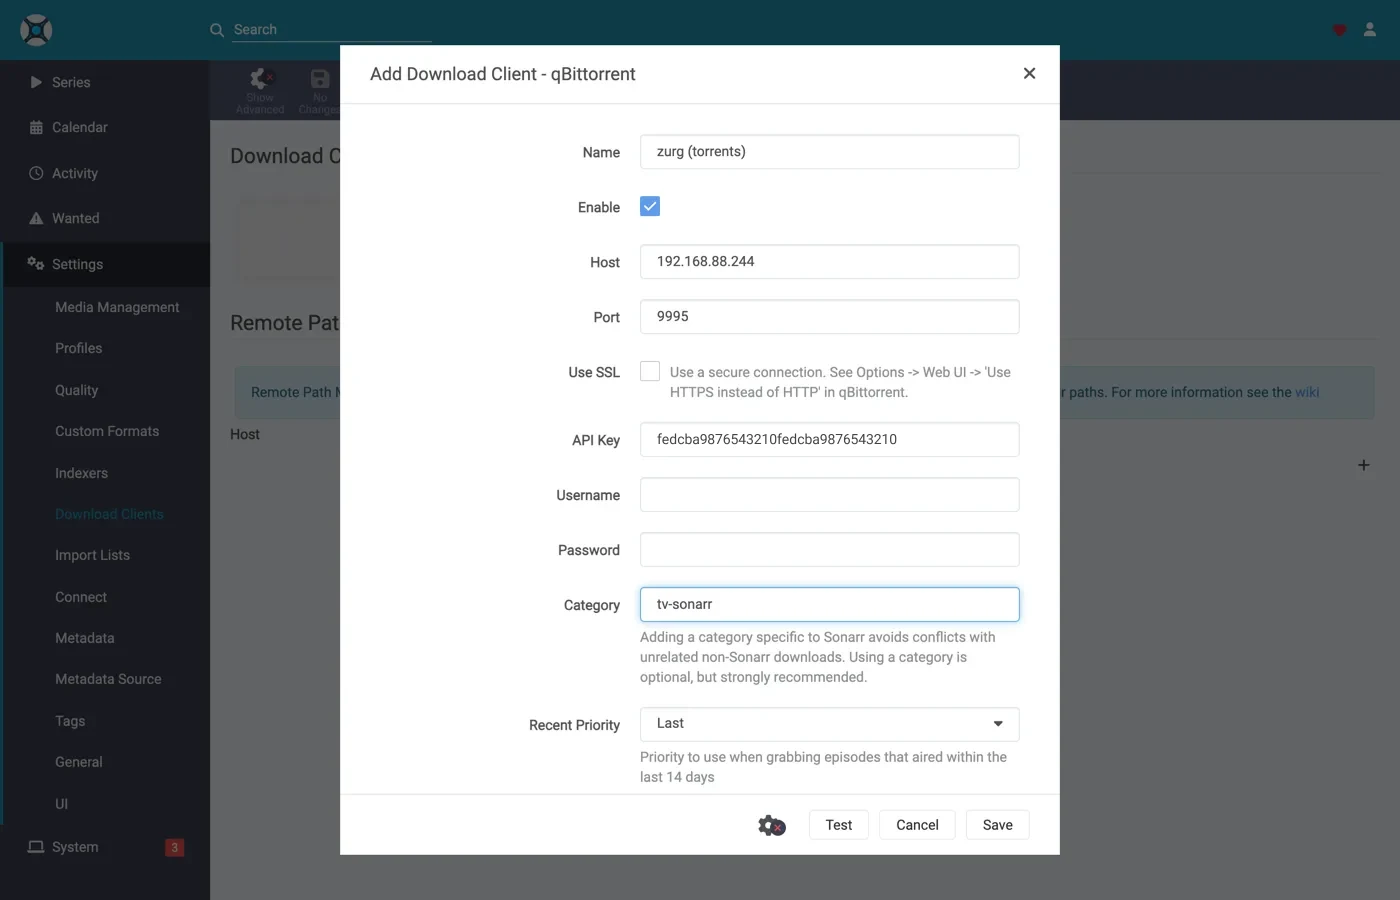1400x900 pixels.
Task: Open the user account icon
Action: (1370, 30)
